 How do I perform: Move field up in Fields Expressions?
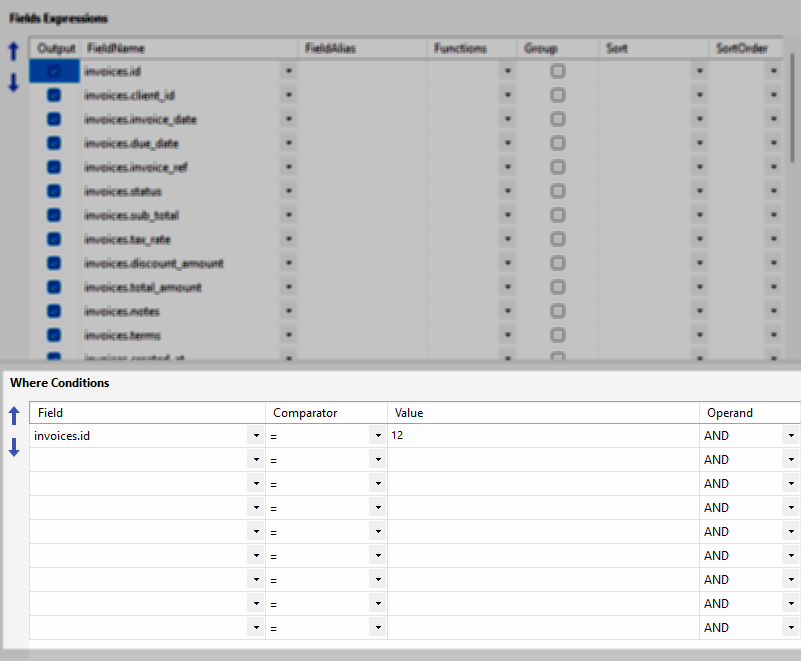[14, 51]
